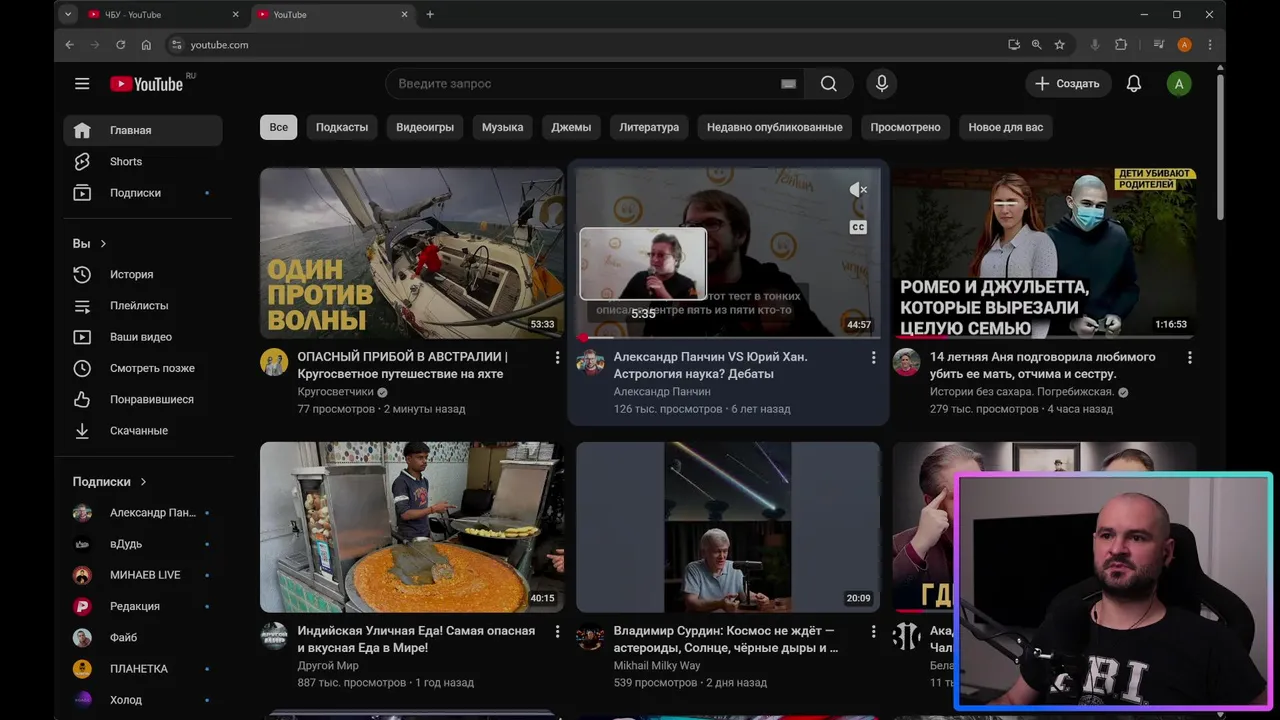The image size is (1280, 720).
Task: Click the YouTube logo
Action: pyautogui.click(x=146, y=84)
